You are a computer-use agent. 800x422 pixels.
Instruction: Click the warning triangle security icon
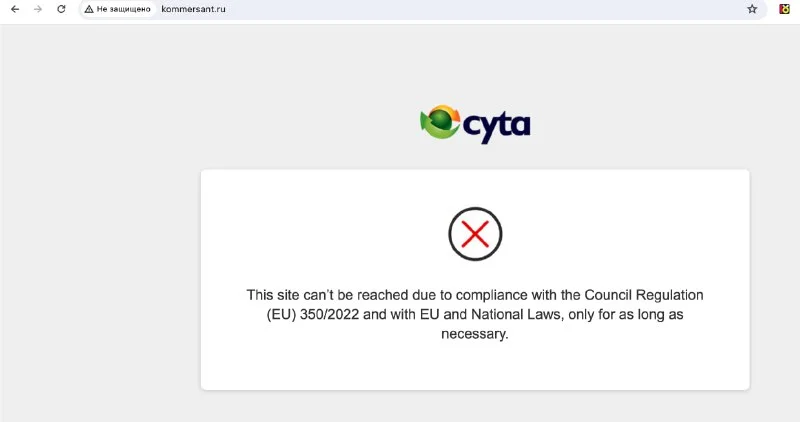[89, 9]
